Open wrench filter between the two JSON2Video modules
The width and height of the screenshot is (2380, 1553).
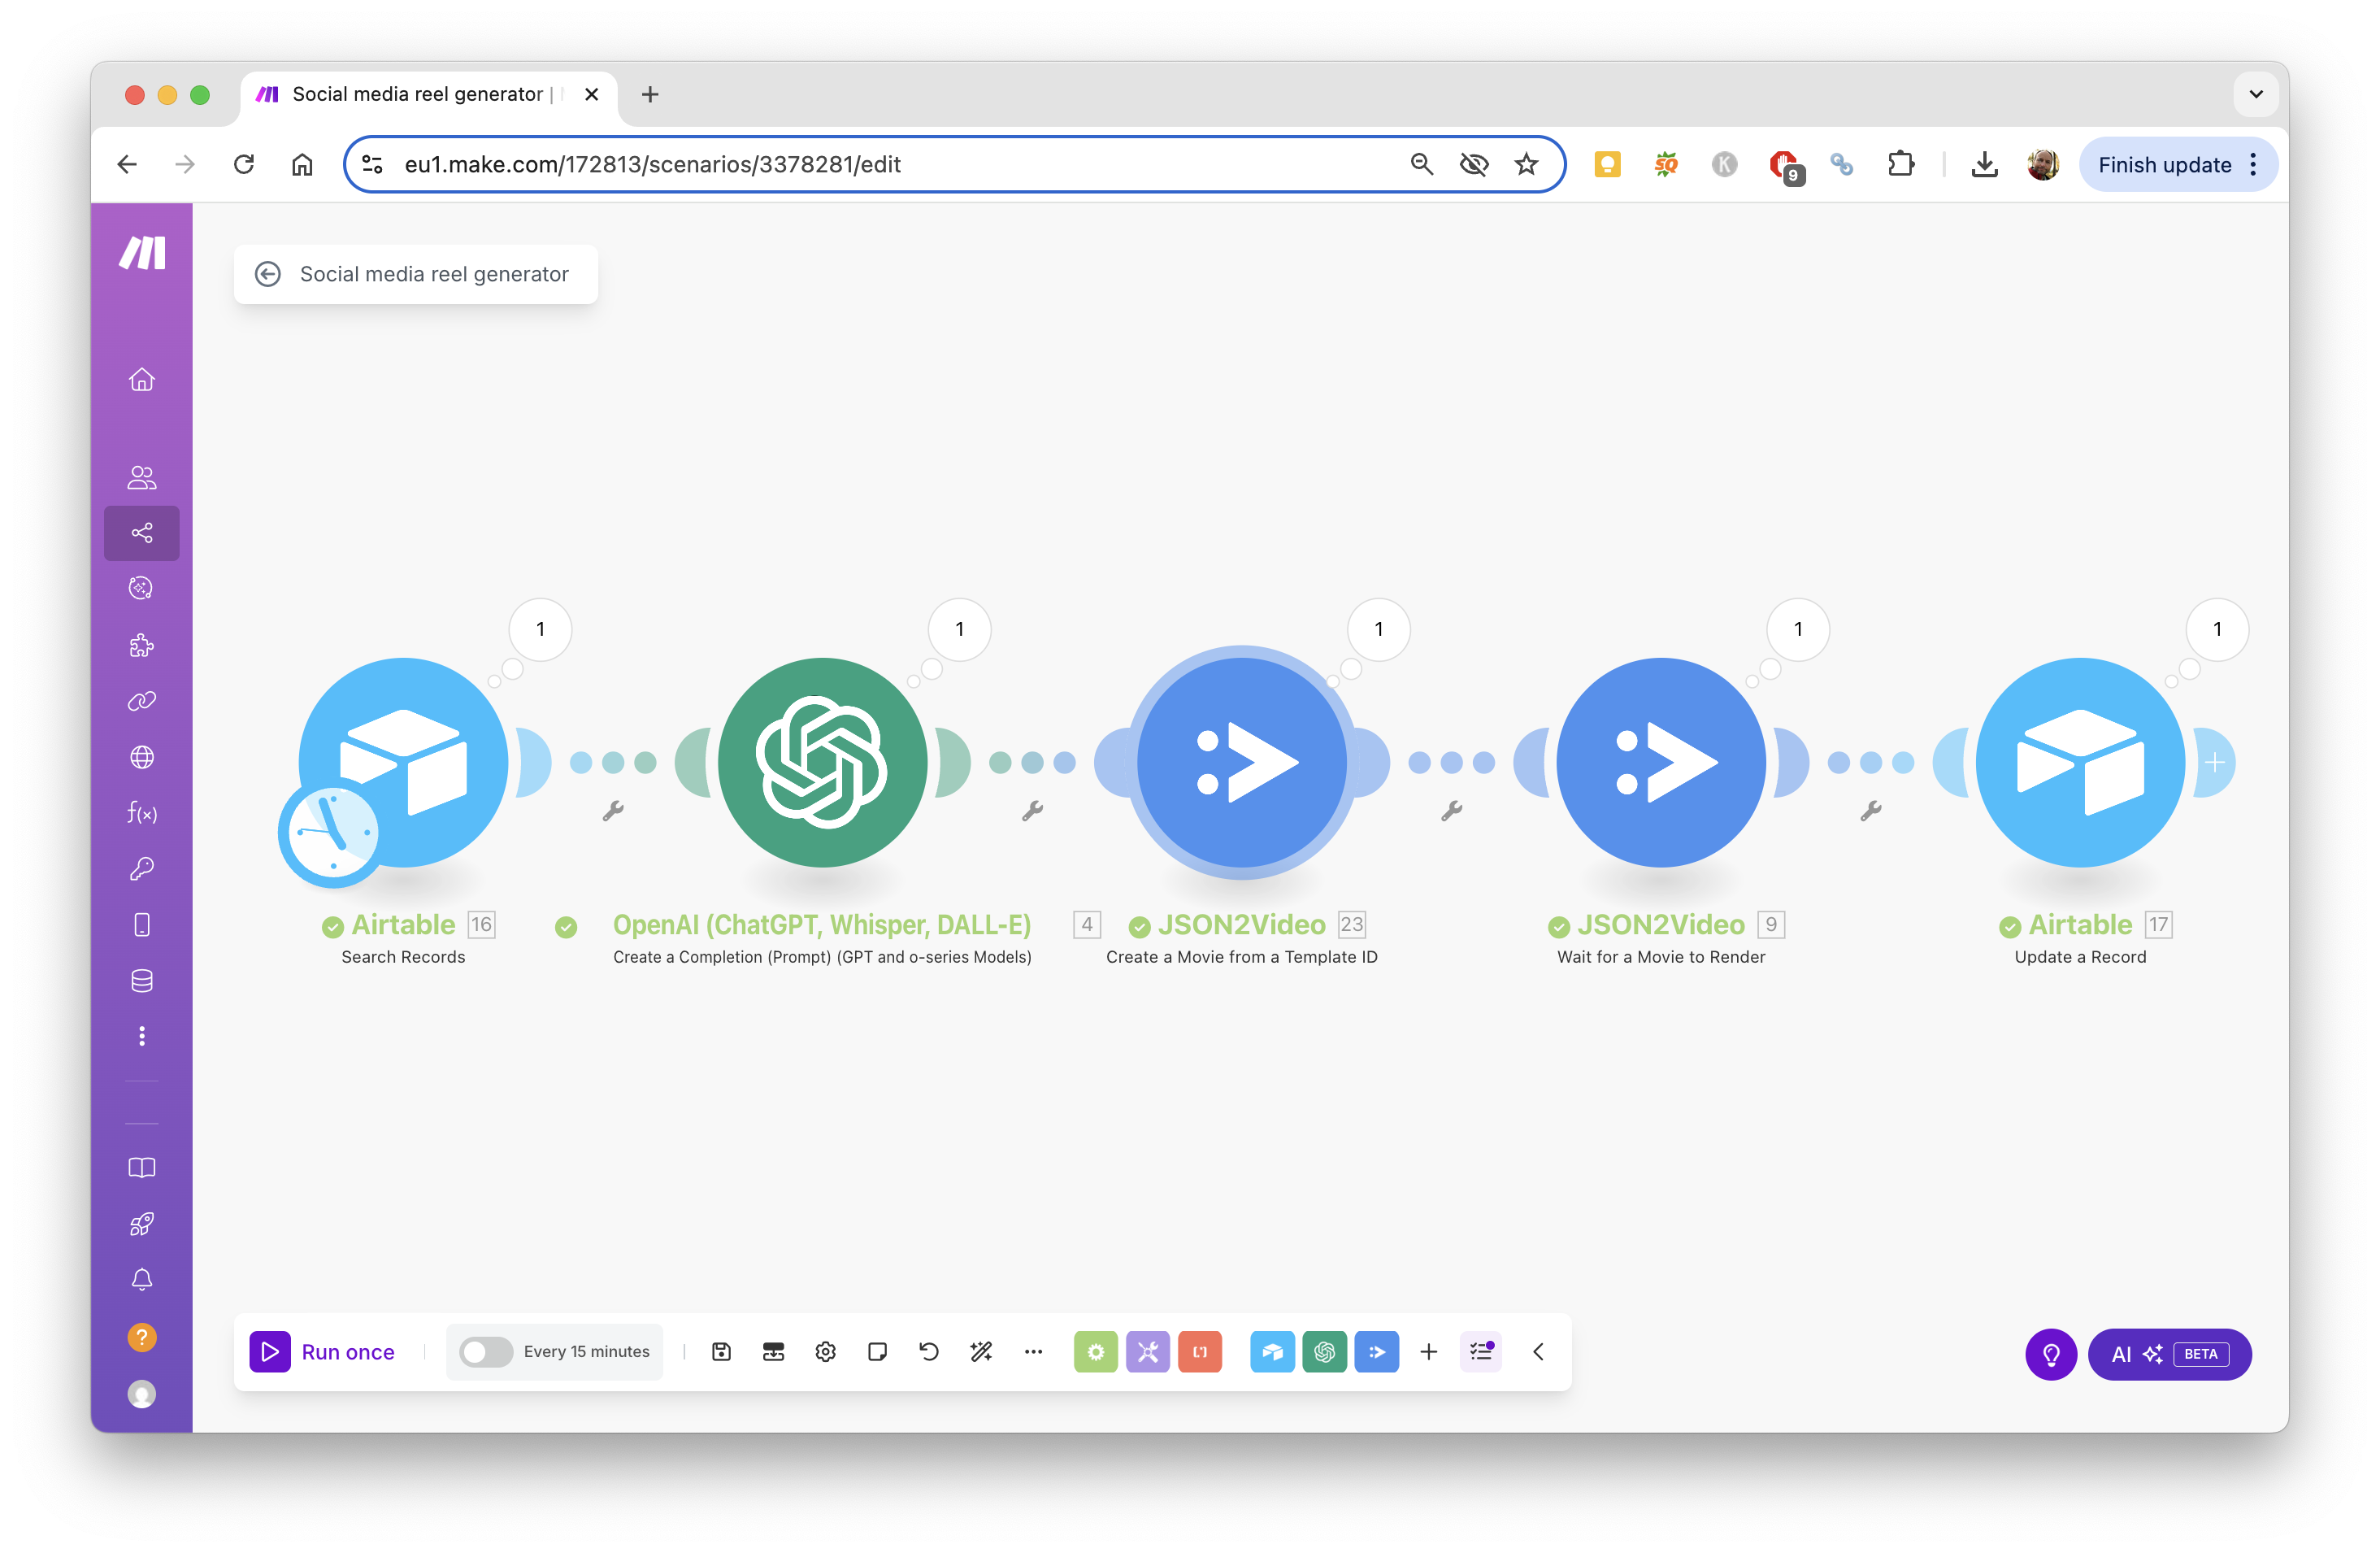point(1451,811)
